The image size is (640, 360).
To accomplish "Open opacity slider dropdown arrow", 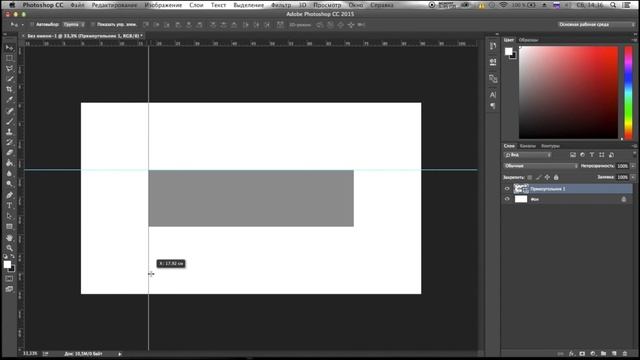I will coord(633,166).
